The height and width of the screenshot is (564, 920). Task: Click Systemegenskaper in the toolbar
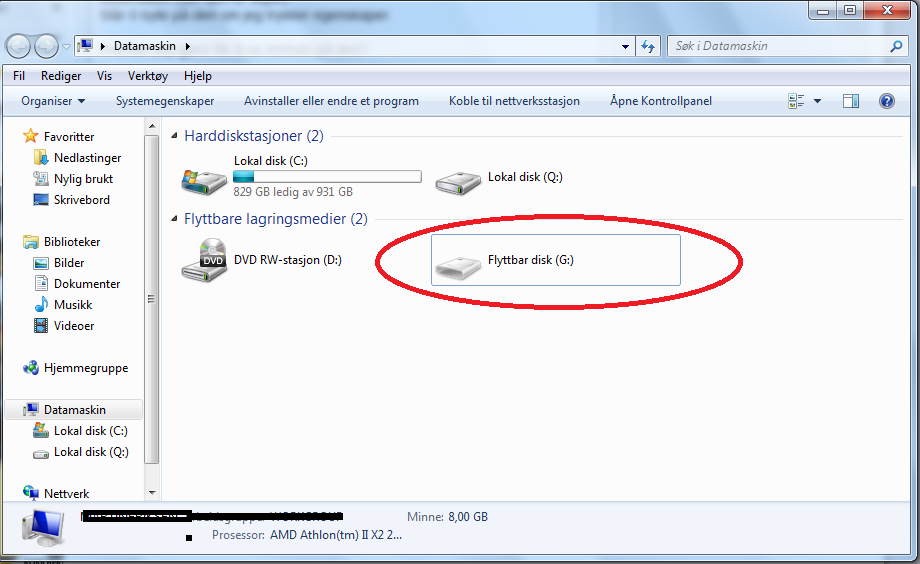tap(165, 101)
